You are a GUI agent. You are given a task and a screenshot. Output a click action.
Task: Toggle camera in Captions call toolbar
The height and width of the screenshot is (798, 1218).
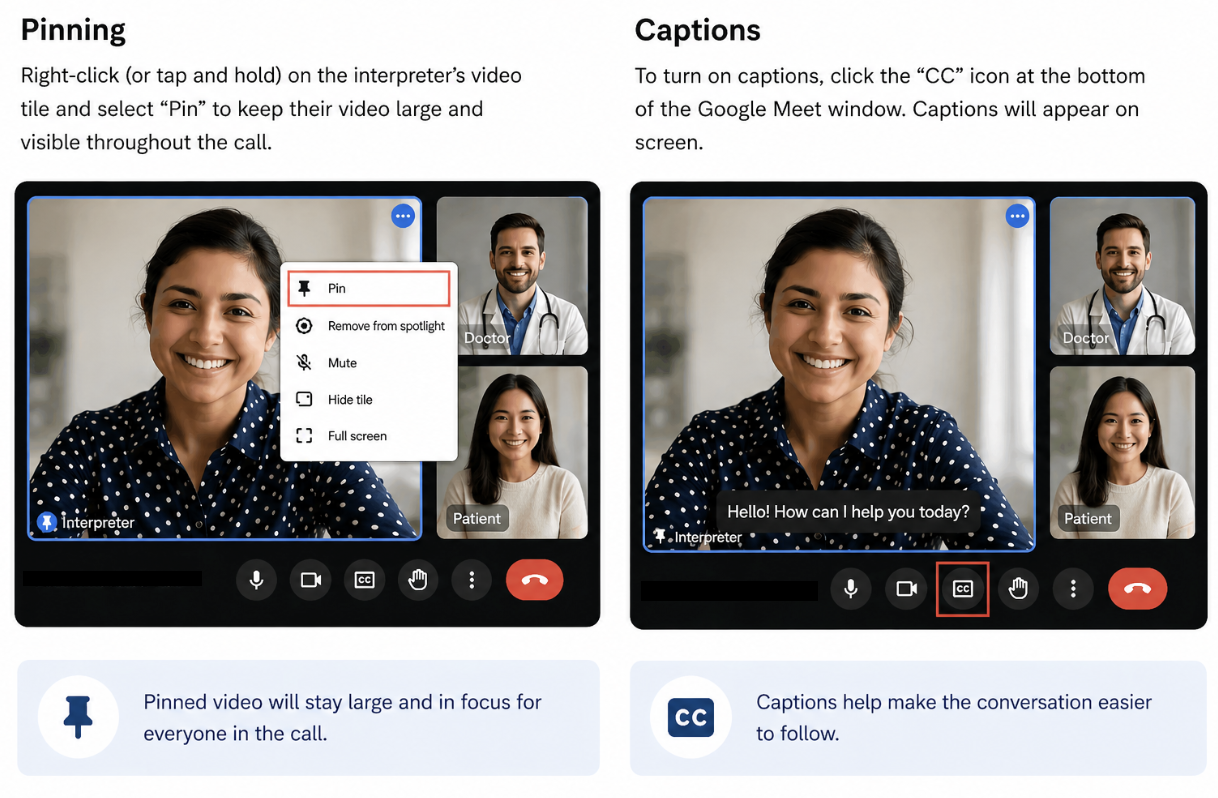[906, 589]
